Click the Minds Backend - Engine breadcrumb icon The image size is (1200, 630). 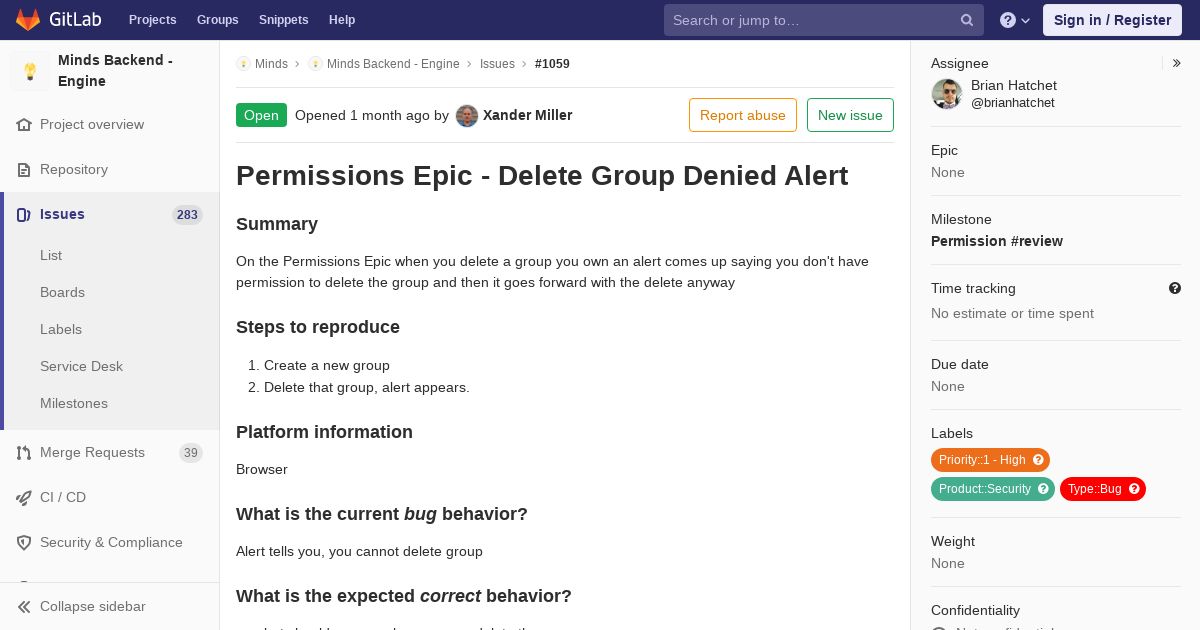click(x=315, y=64)
